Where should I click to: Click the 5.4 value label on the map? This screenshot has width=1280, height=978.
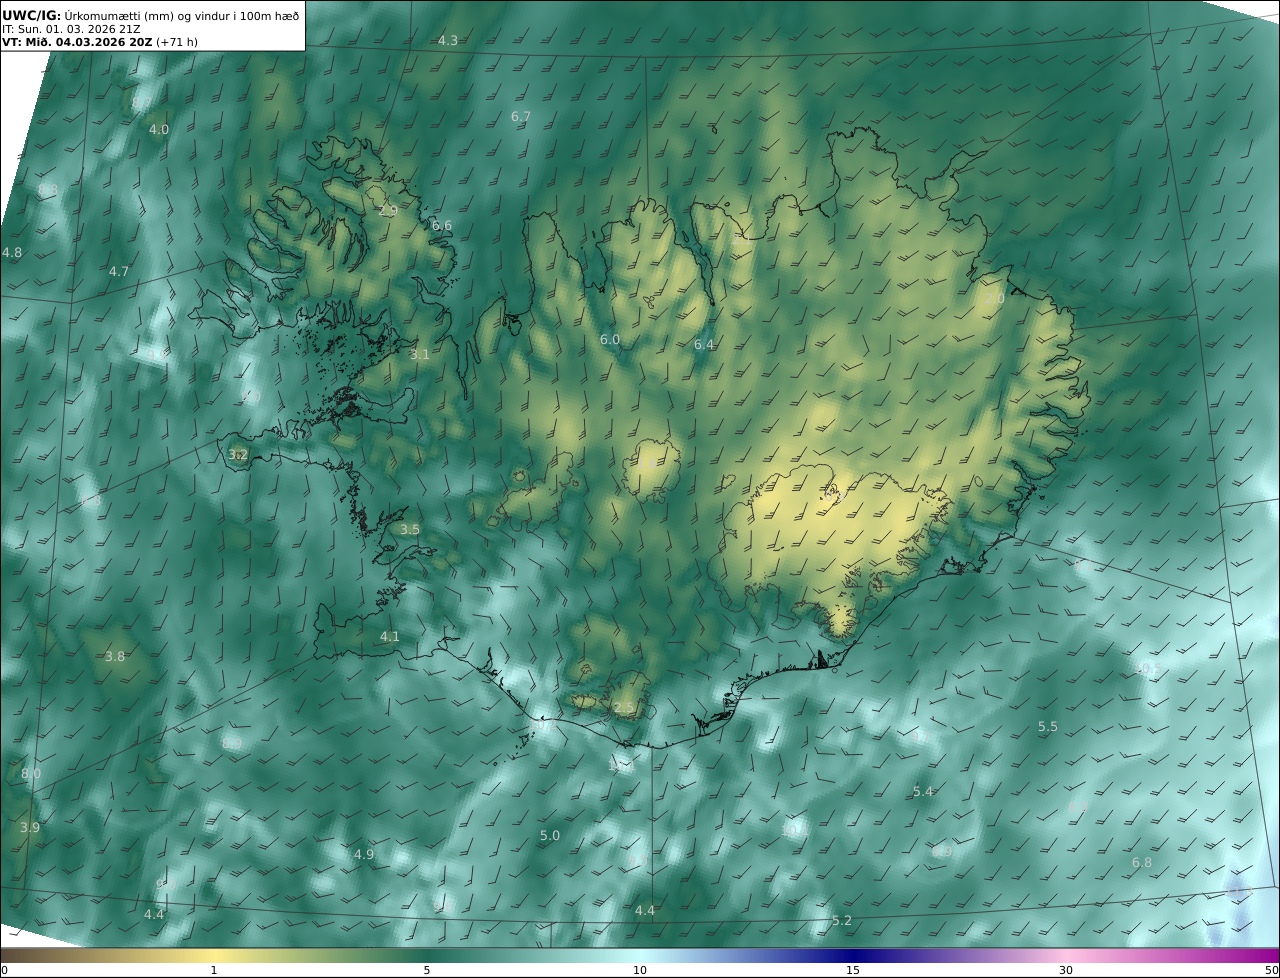click(923, 792)
